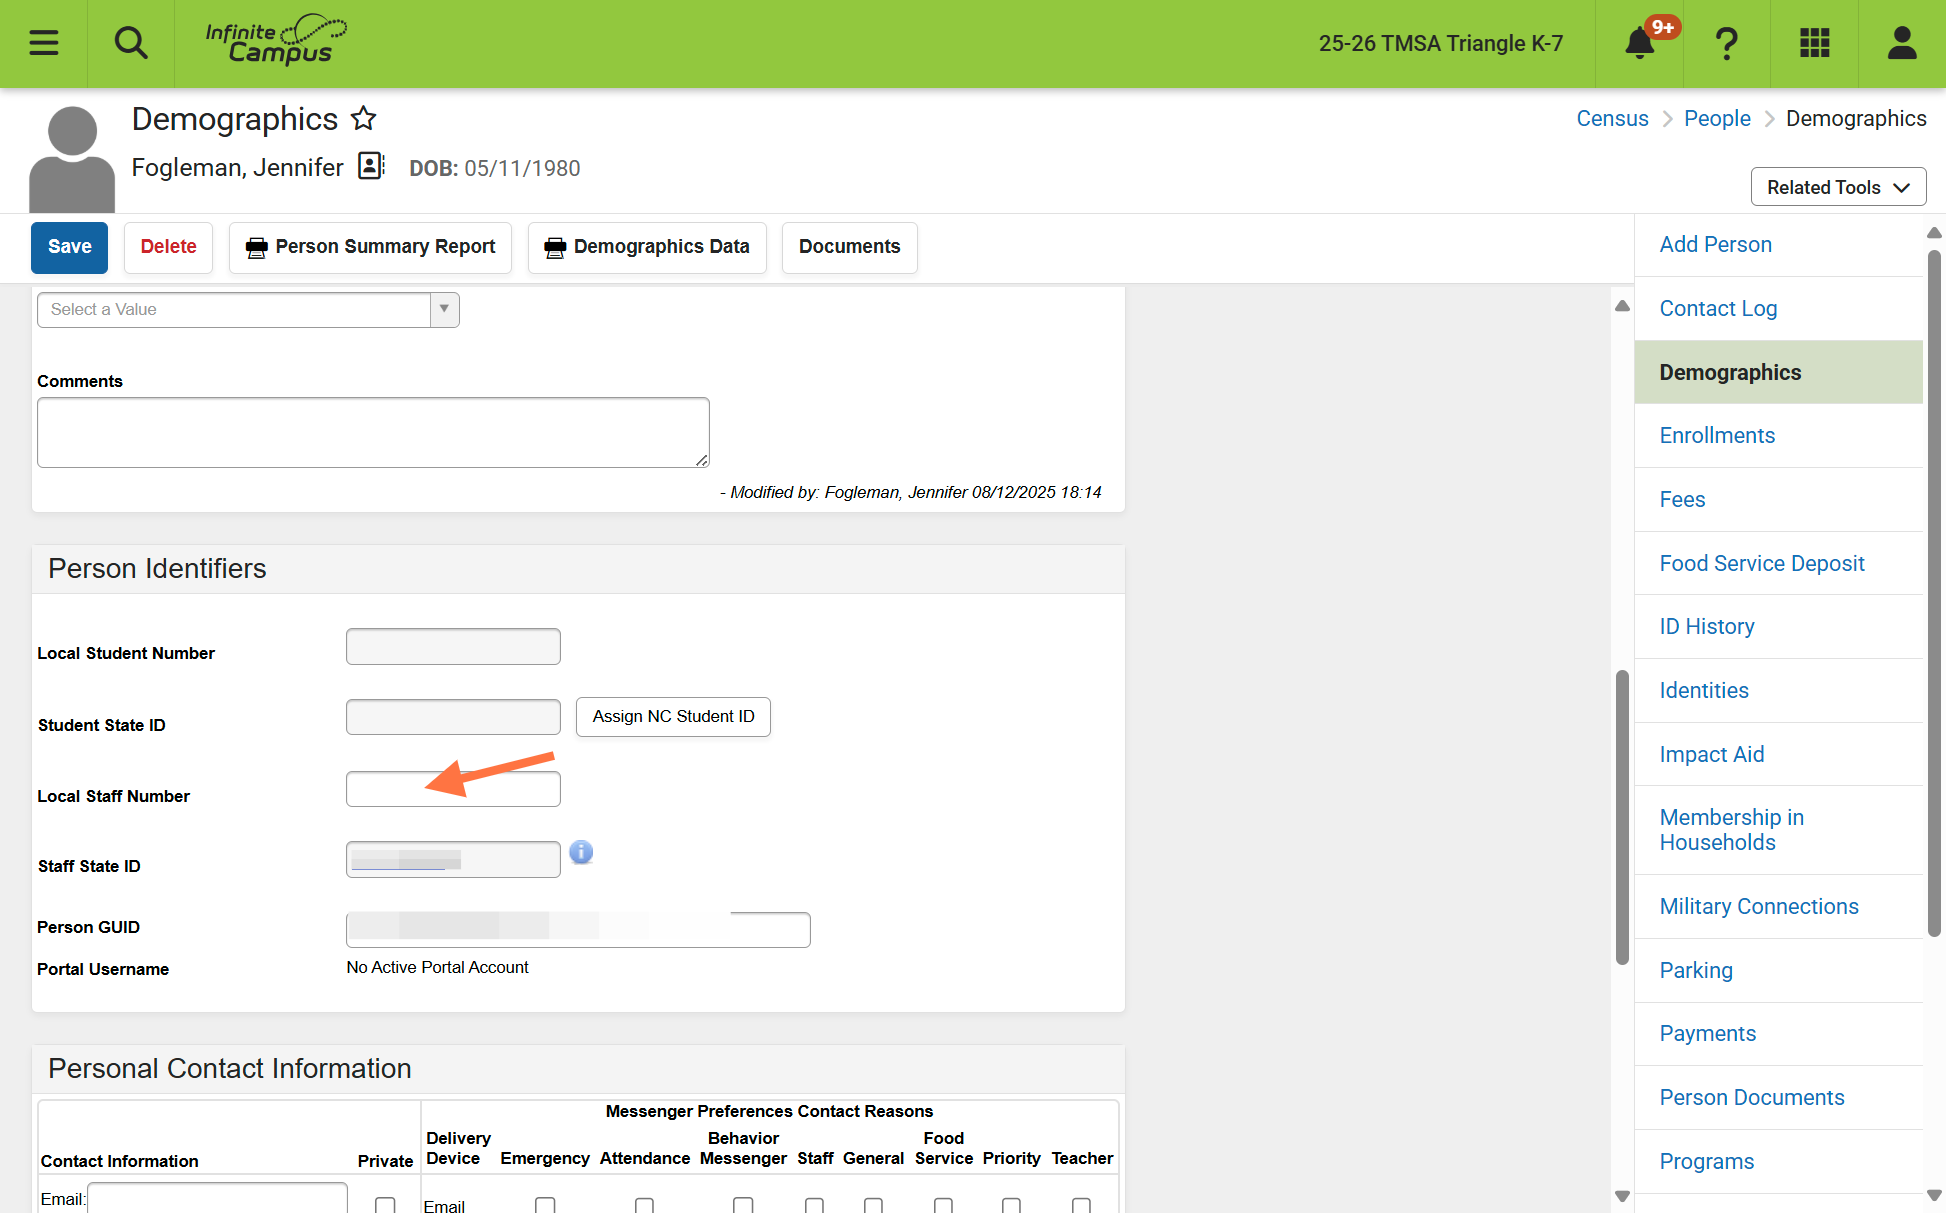Open the hamburger main menu
This screenshot has height=1213, width=1946.
(x=43, y=43)
